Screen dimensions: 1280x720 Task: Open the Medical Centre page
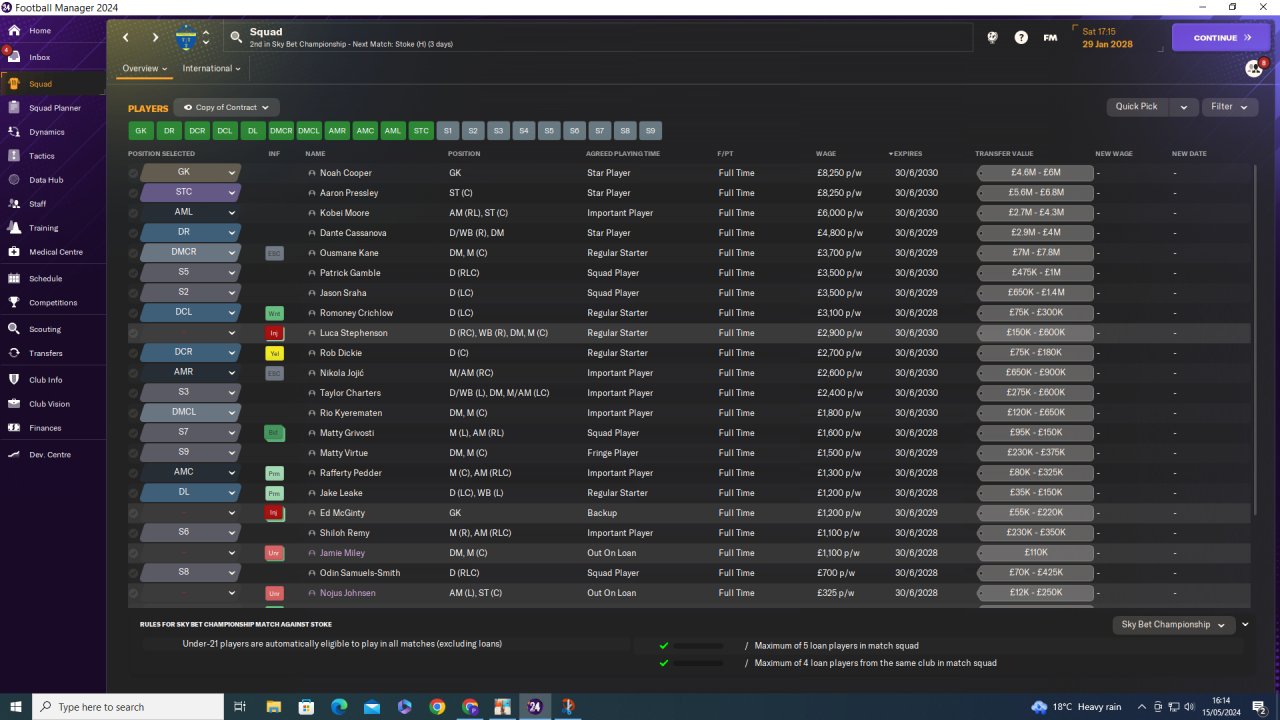coord(55,252)
